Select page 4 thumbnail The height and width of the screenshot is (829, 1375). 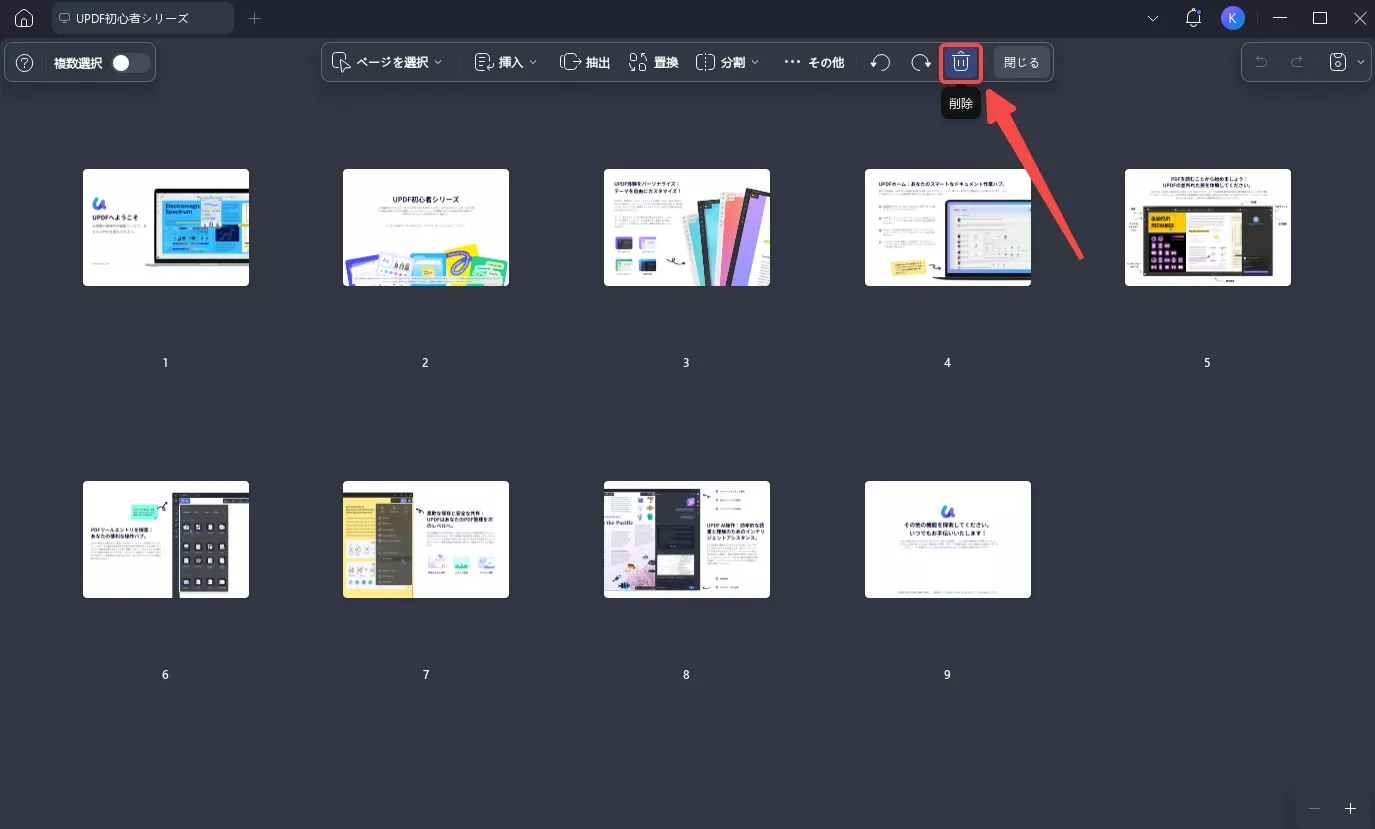point(948,227)
